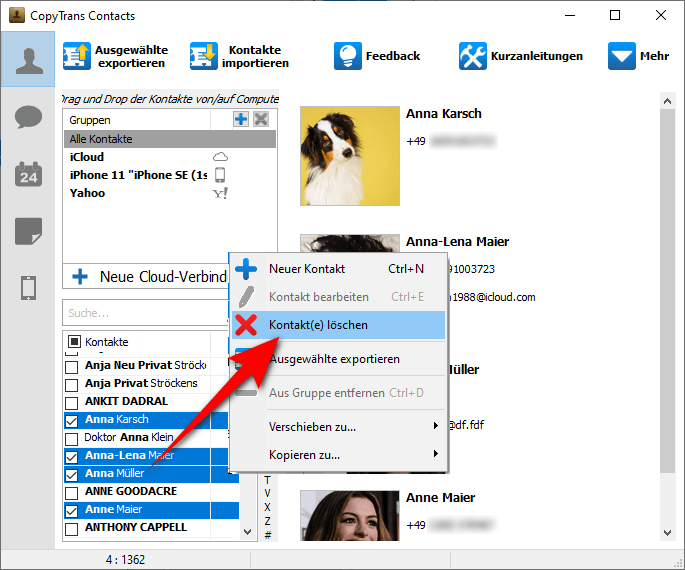Viewport: 685px width, 570px height.
Task: Click the pencil icon for Kontakt bearbeiten
Action: pyautogui.click(x=246, y=297)
